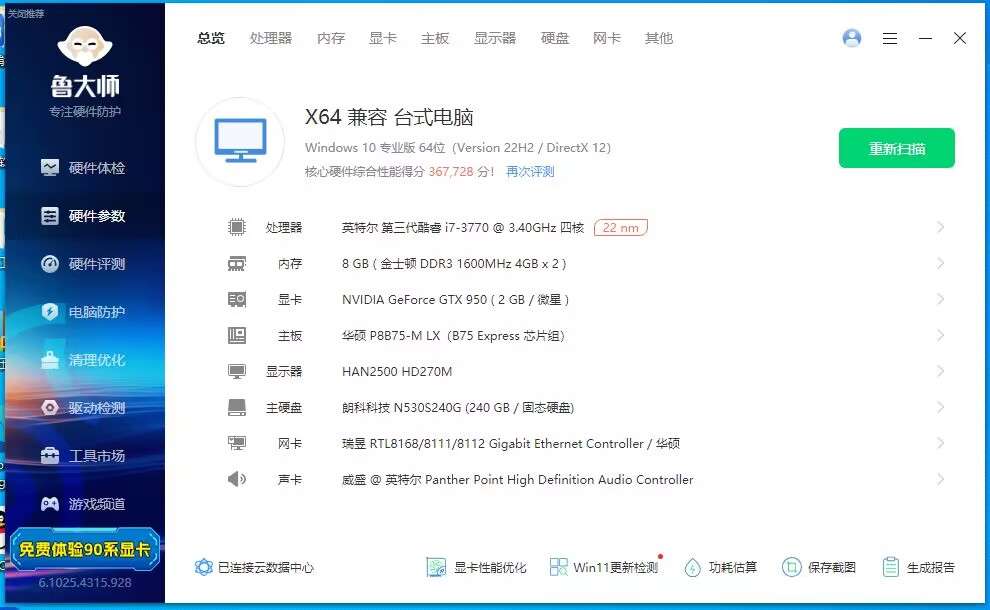Open 显卡性能优化 graphics optimization
The image size is (990, 610).
pyautogui.click(x=477, y=567)
